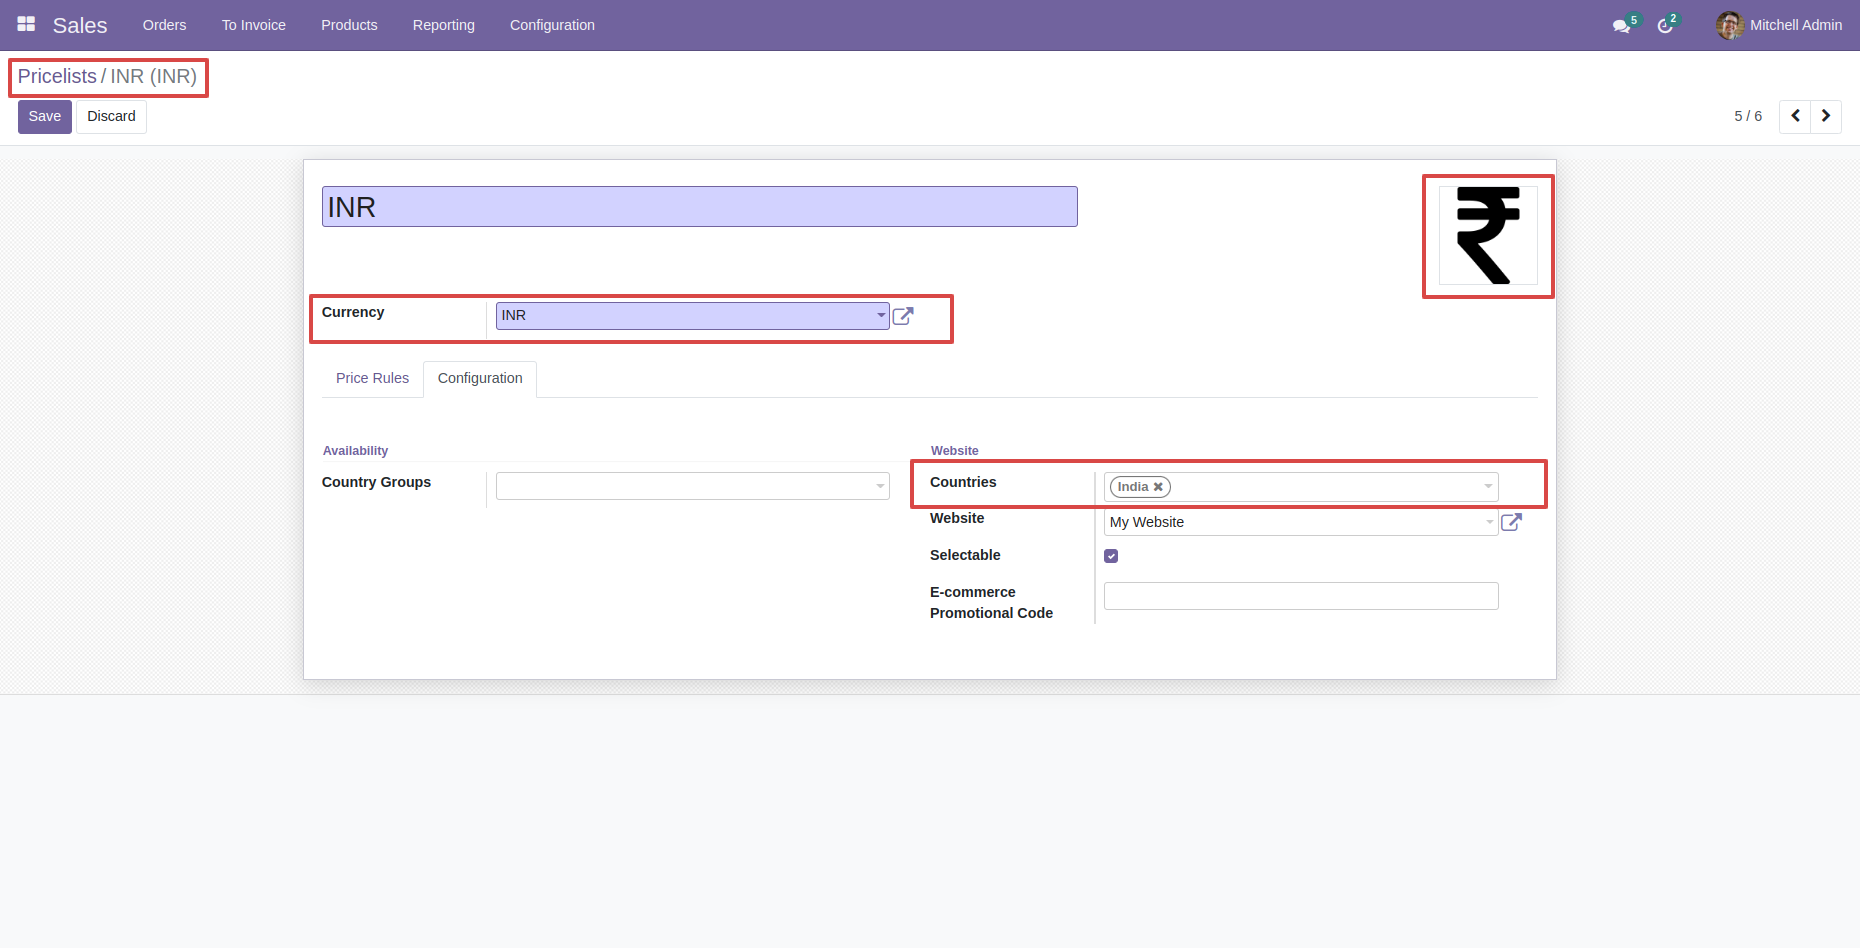Open the apps grid menu icon
The height and width of the screenshot is (948, 1860).
coord(26,24)
